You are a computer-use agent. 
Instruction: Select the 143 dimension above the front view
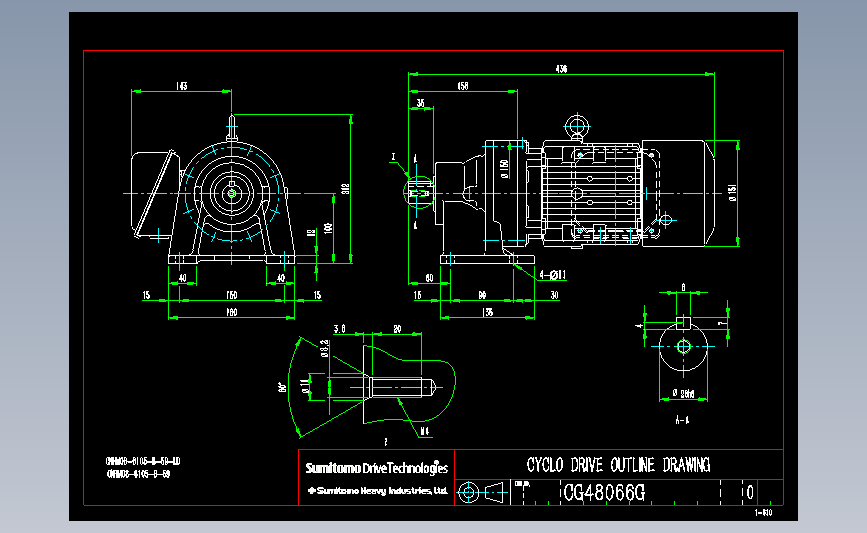tap(181, 86)
